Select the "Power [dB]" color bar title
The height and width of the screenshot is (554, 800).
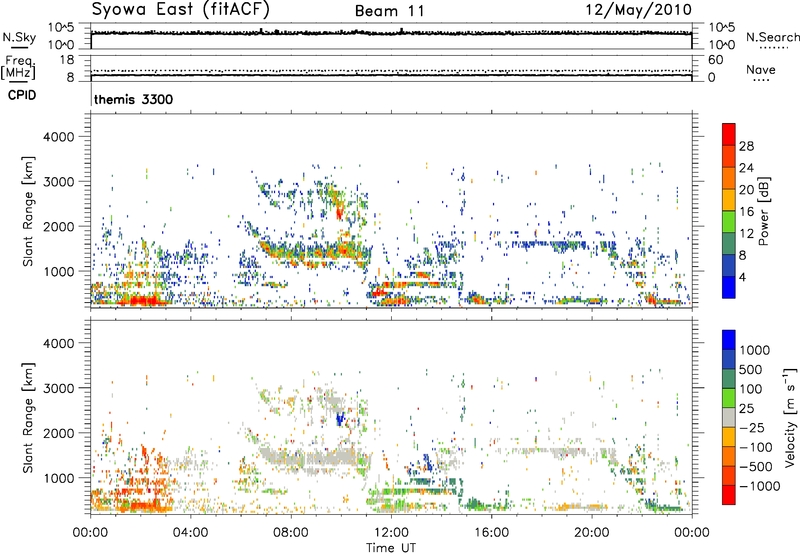(x=764, y=211)
